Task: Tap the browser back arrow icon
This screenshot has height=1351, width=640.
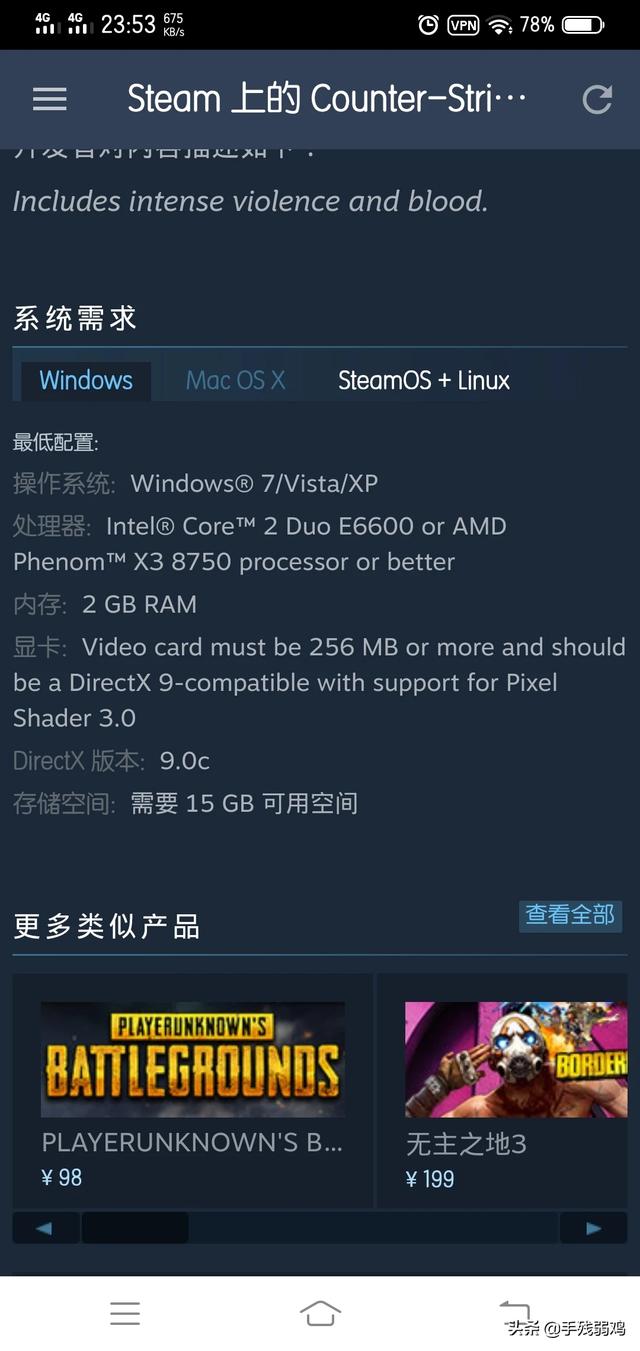Action: (x=514, y=1311)
